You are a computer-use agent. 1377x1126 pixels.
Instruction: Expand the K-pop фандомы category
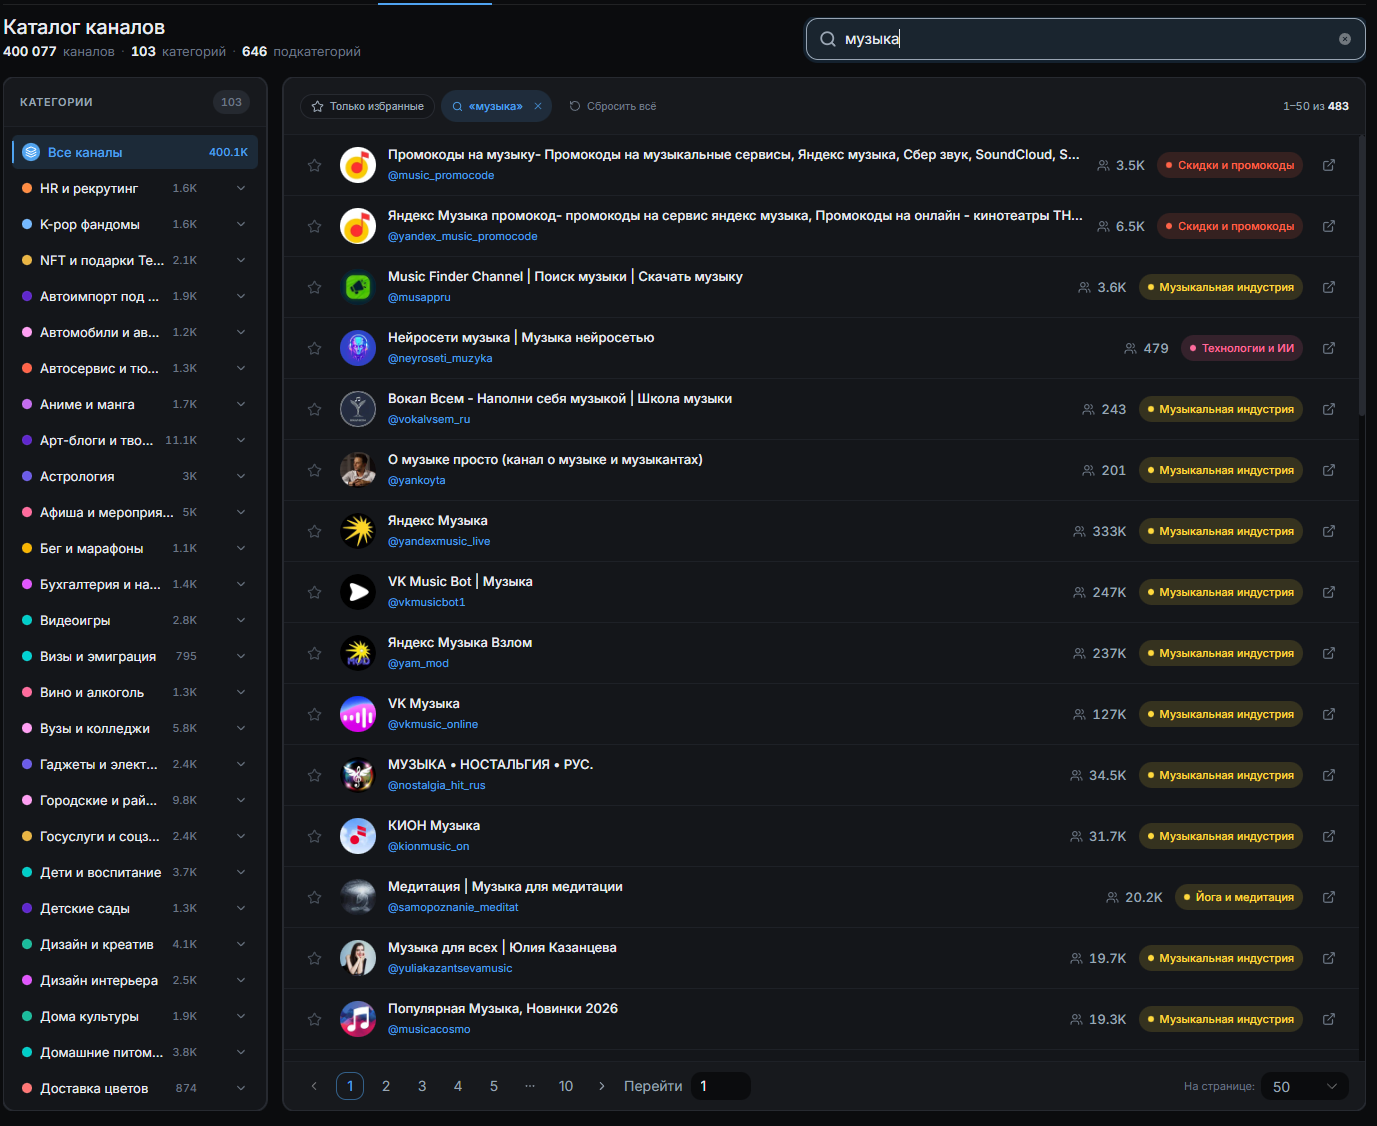[x=241, y=224]
